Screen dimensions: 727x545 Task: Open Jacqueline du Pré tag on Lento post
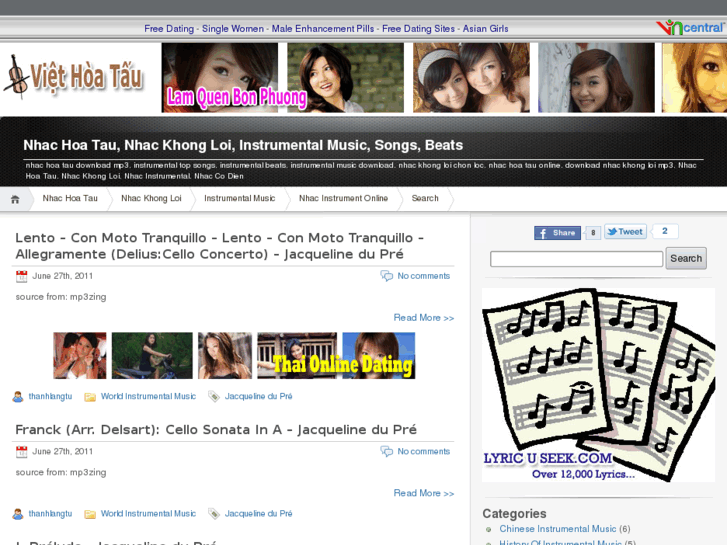pos(259,397)
